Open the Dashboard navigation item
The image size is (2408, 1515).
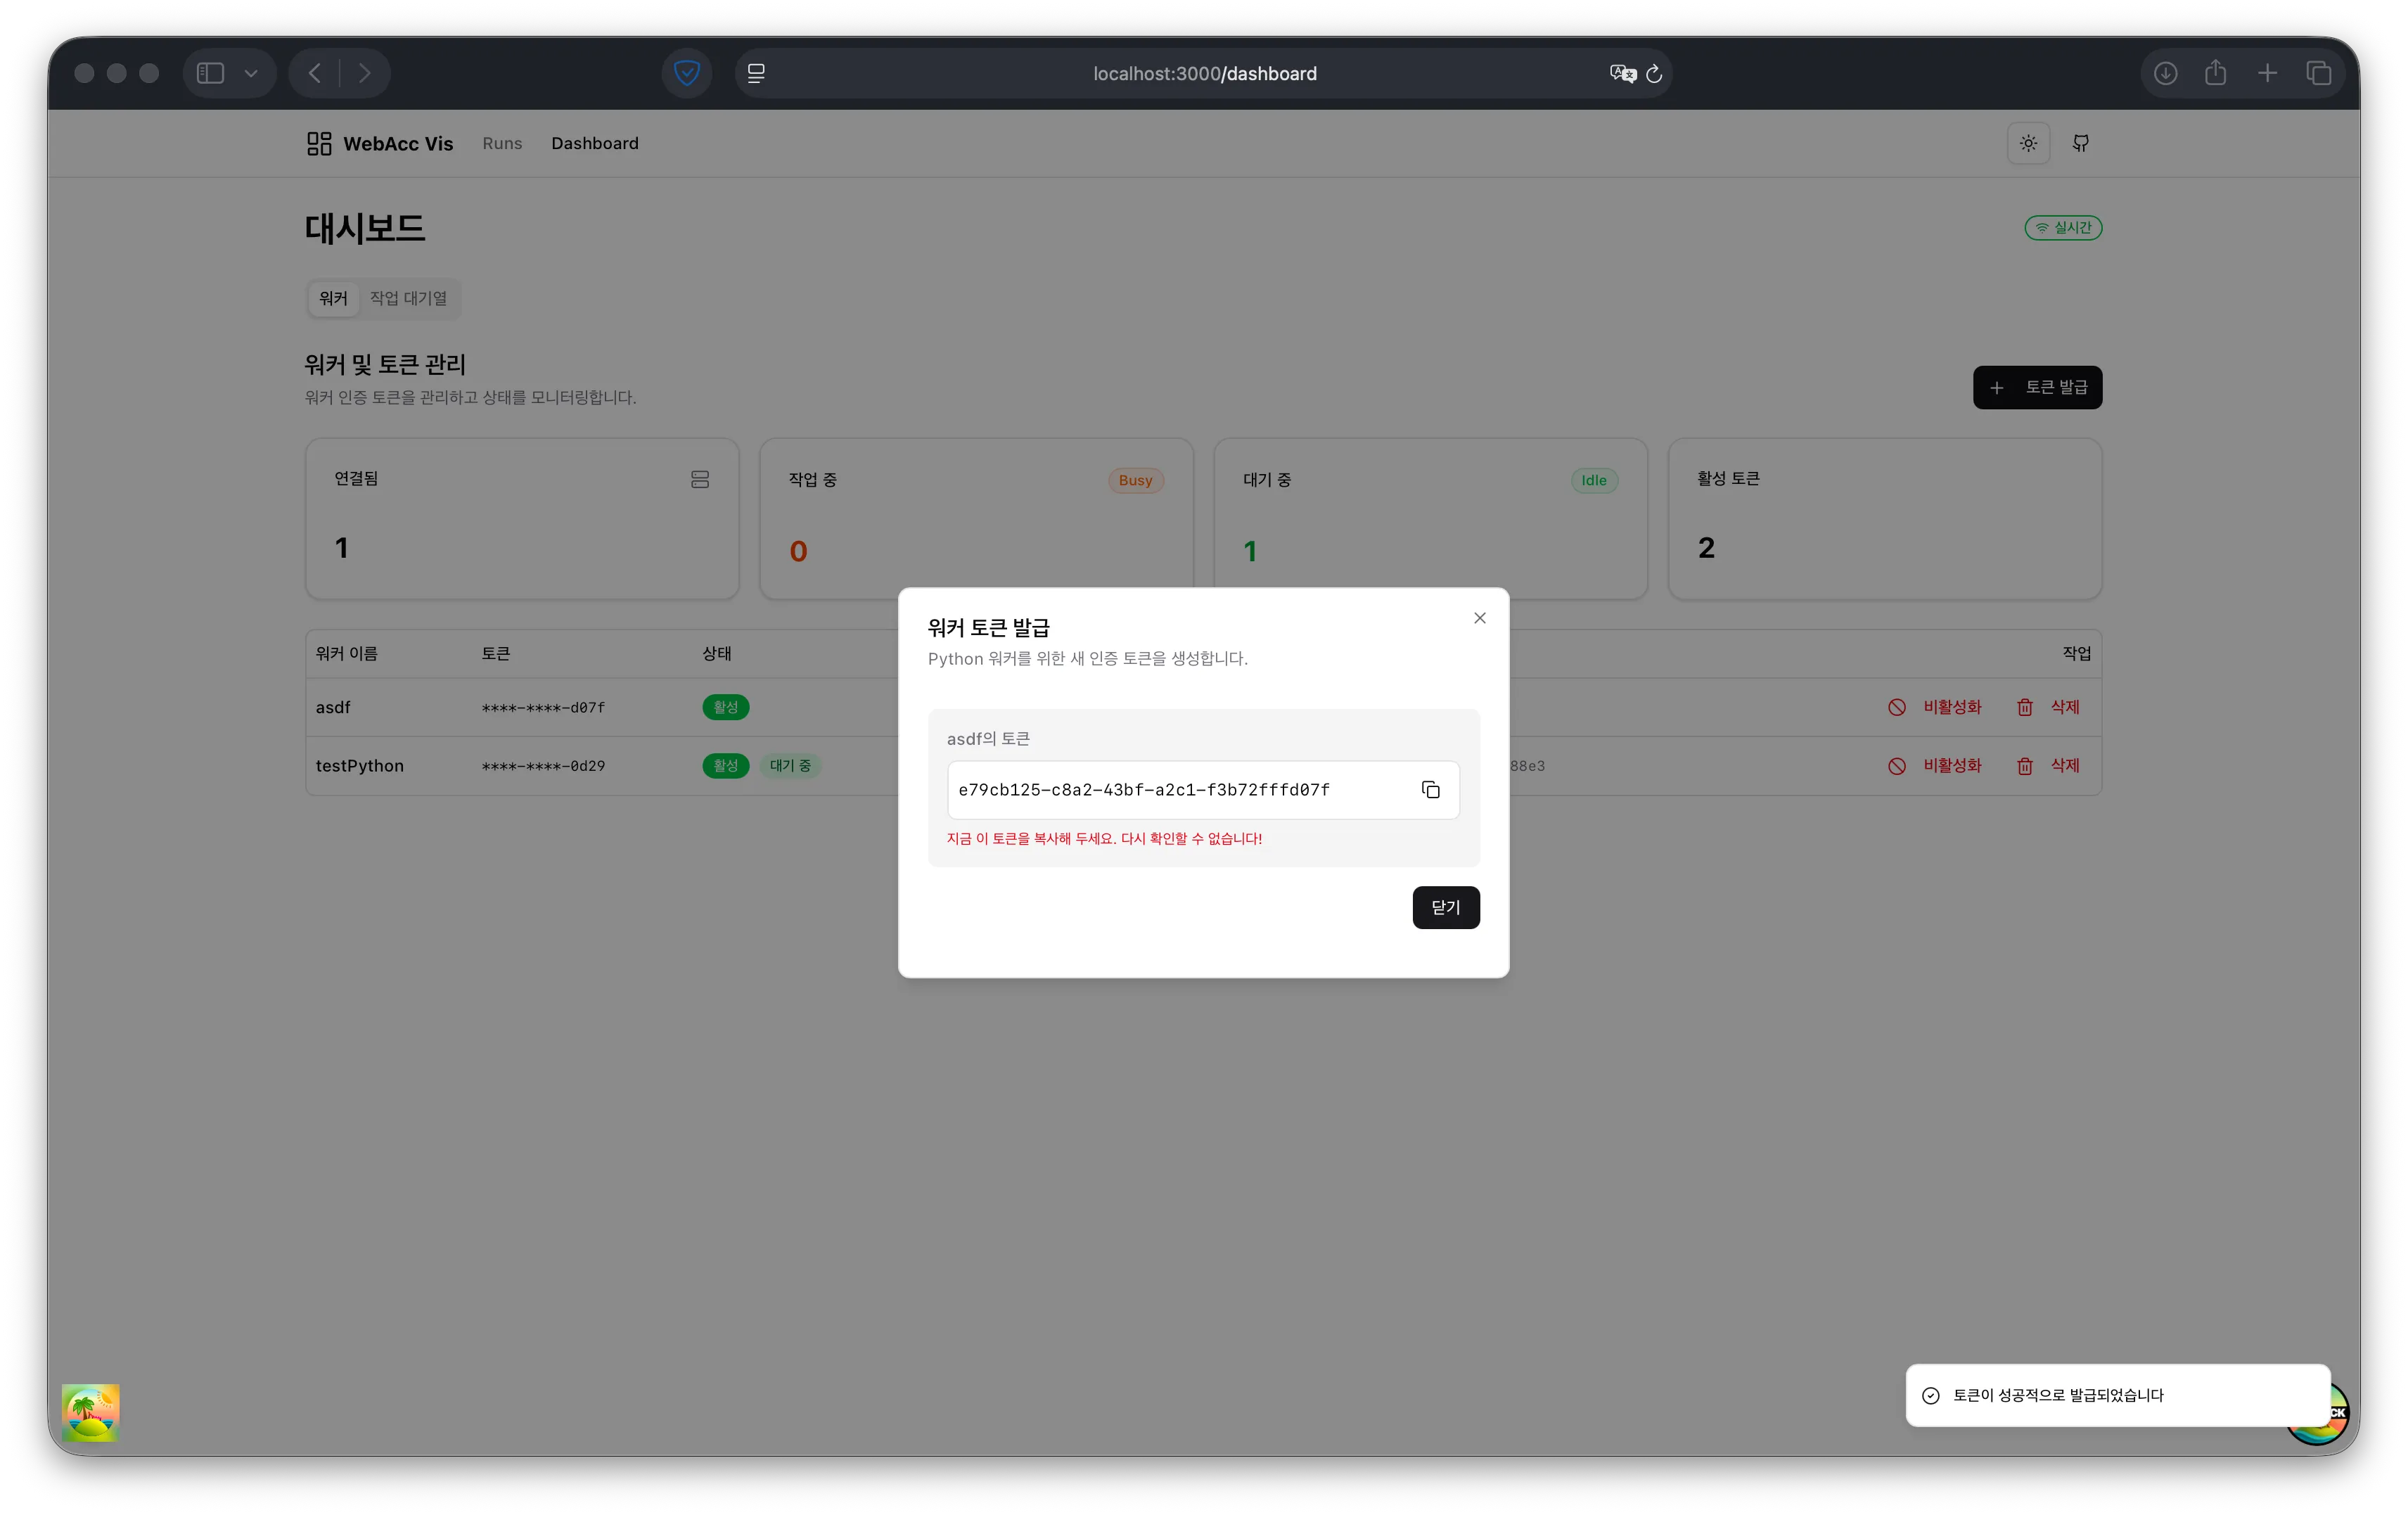[594, 143]
